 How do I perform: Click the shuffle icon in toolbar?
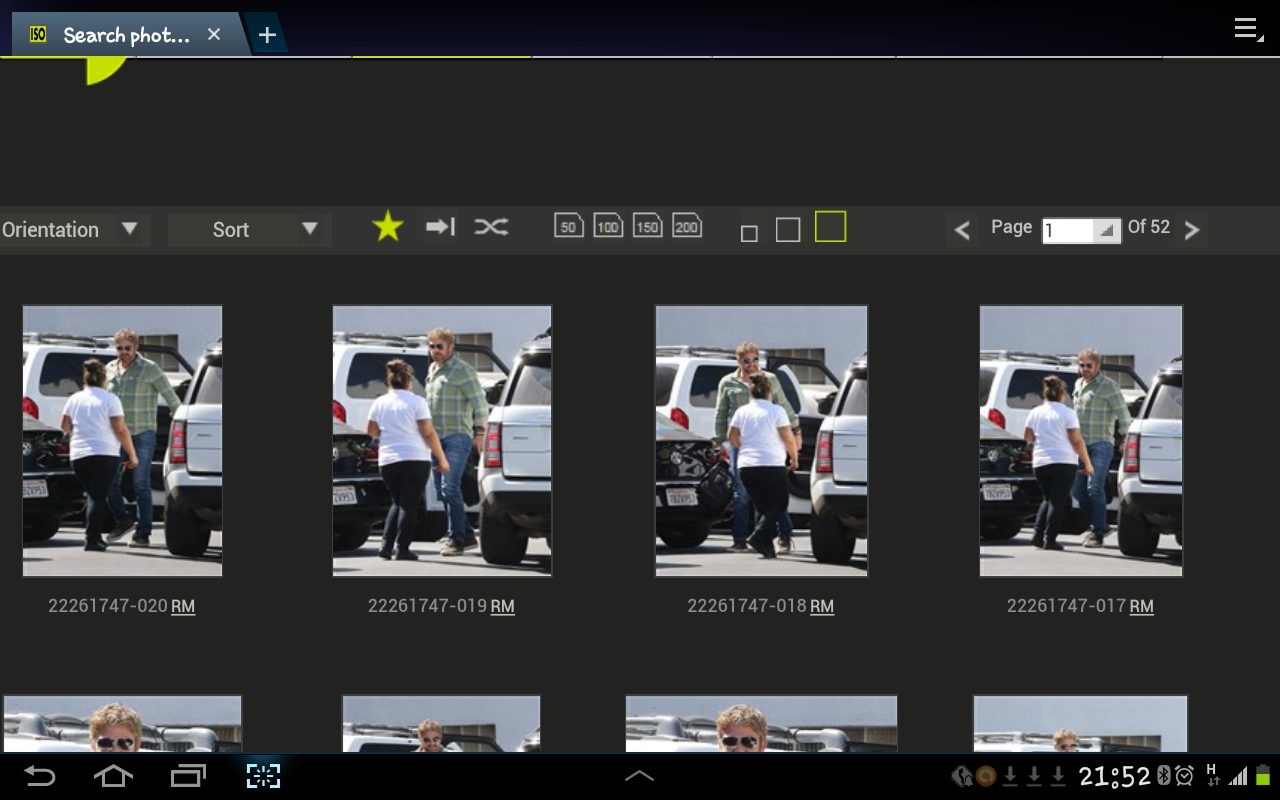pyautogui.click(x=491, y=227)
